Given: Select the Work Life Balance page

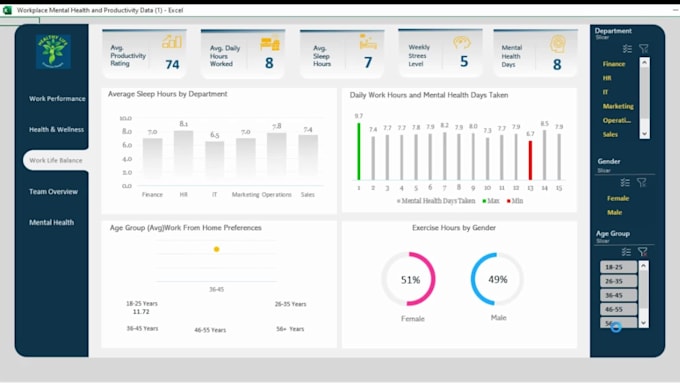Looking at the screenshot, I should click(56, 160).
